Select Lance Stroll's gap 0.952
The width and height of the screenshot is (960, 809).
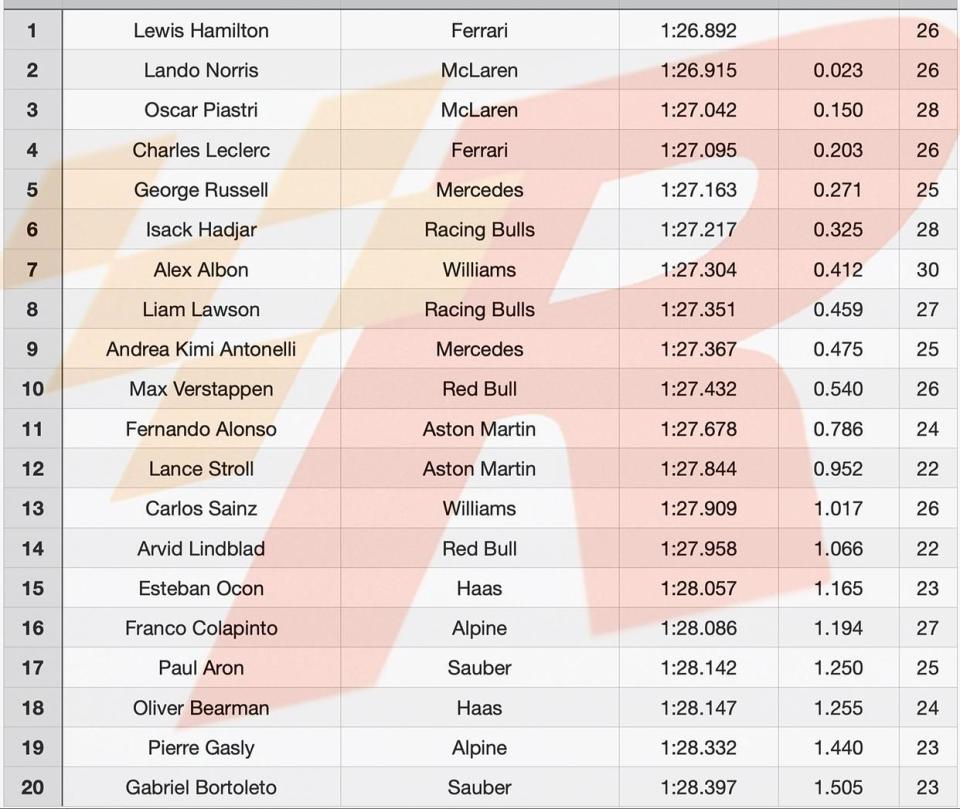838,468
